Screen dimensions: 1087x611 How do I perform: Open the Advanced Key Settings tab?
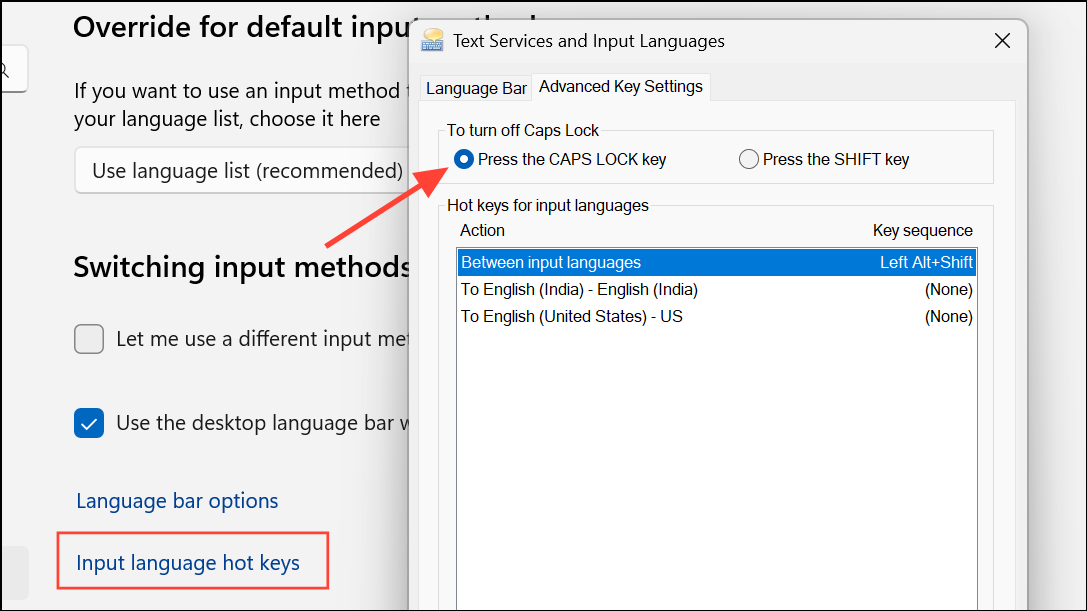tap(621, 87)
